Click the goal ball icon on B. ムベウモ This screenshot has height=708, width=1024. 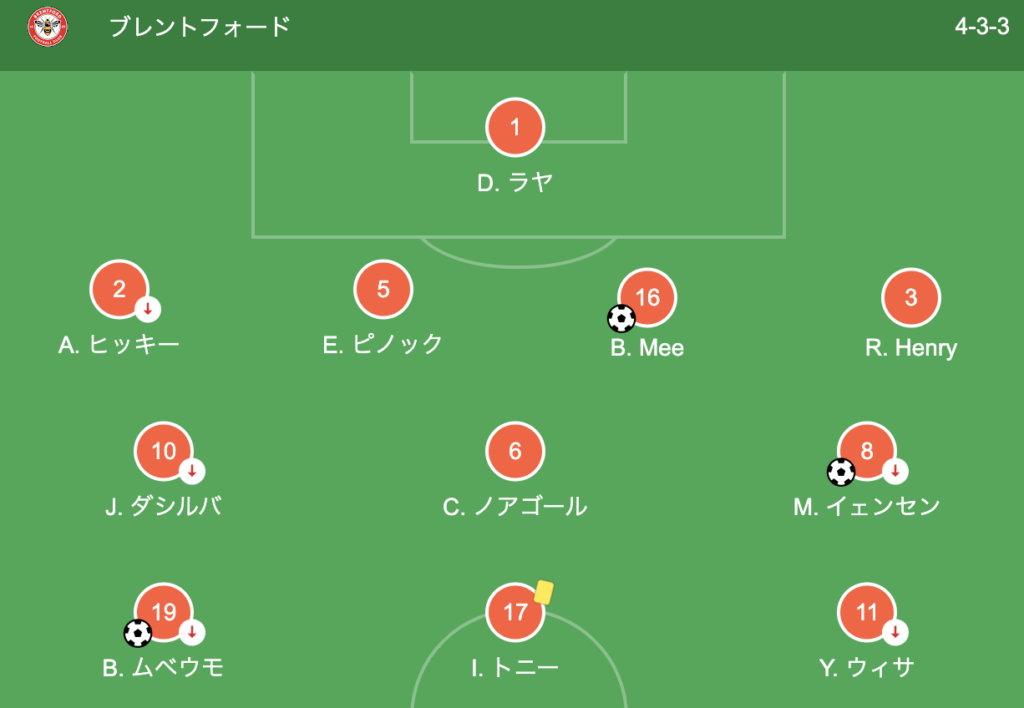pos(138,633)
